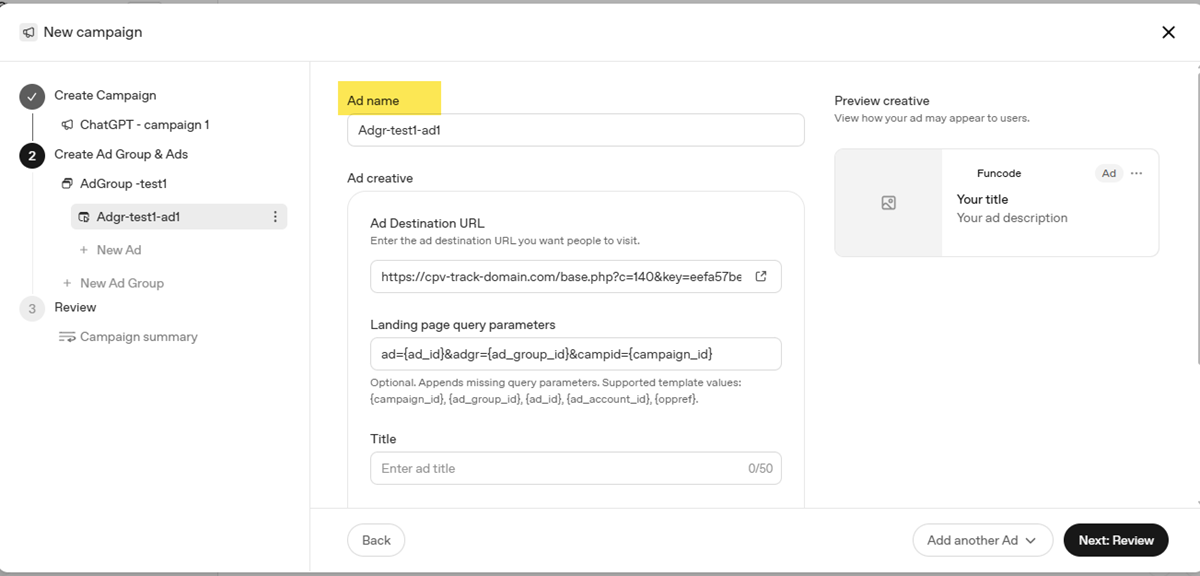Click the step 3 Review circle
Image resolution: width=1200 pixels, height=576 pixels.
[32, 309]
